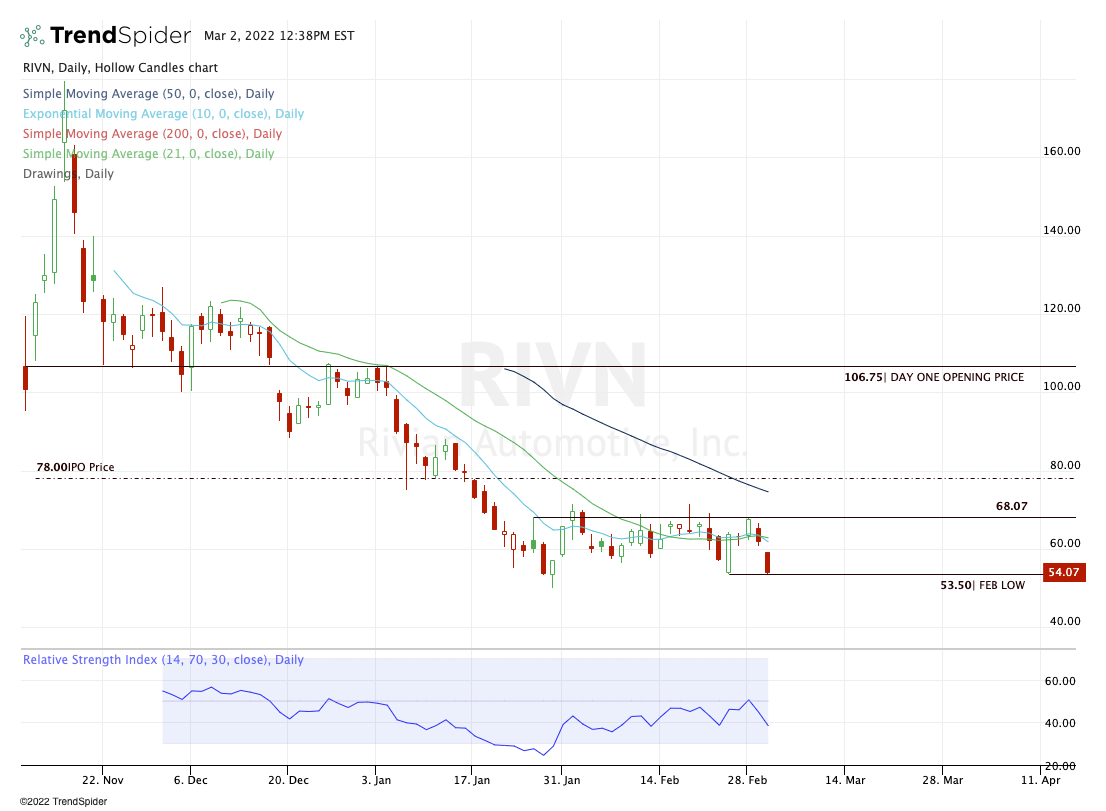The width and height of the screenshot is (1106, 811).
Task: Click the '©2022 TrendSpider' copyright text
Action: [x=63, y=802]
